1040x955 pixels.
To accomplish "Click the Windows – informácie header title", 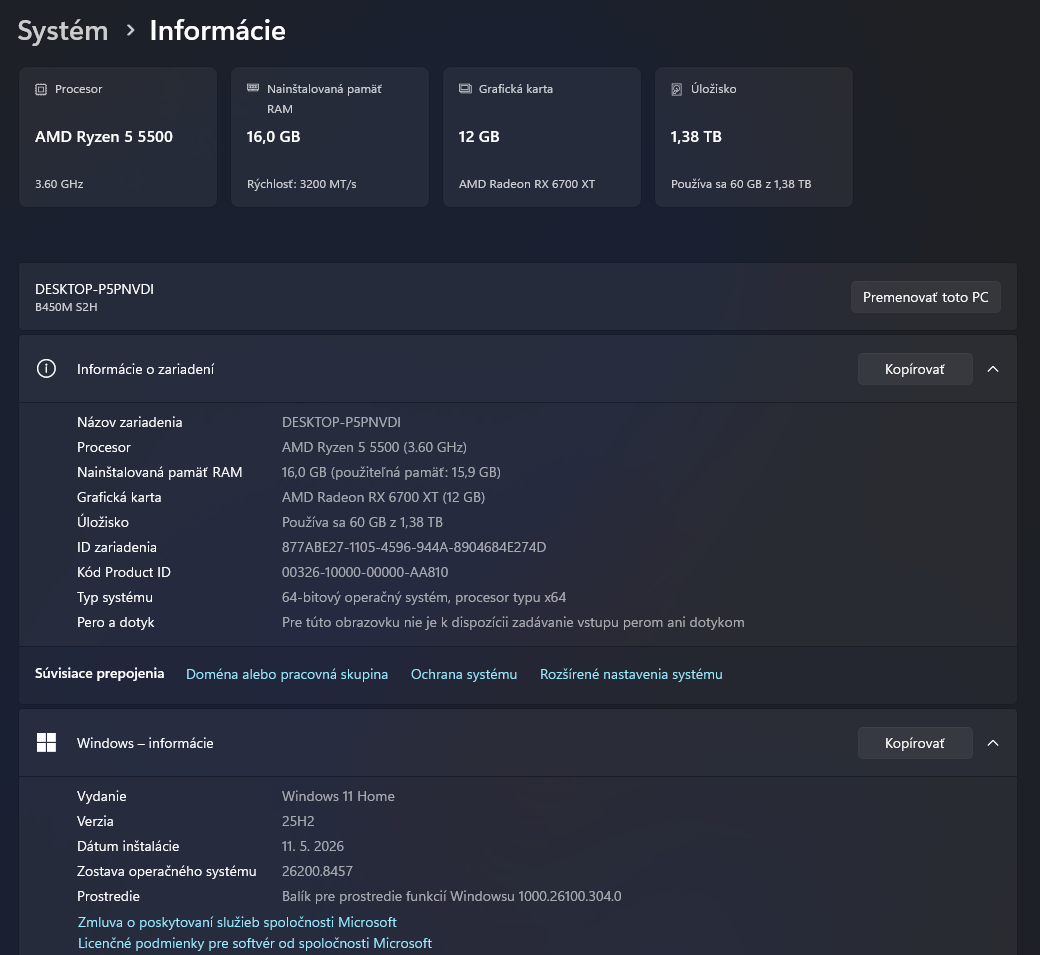I will click(x=145, y=743).
